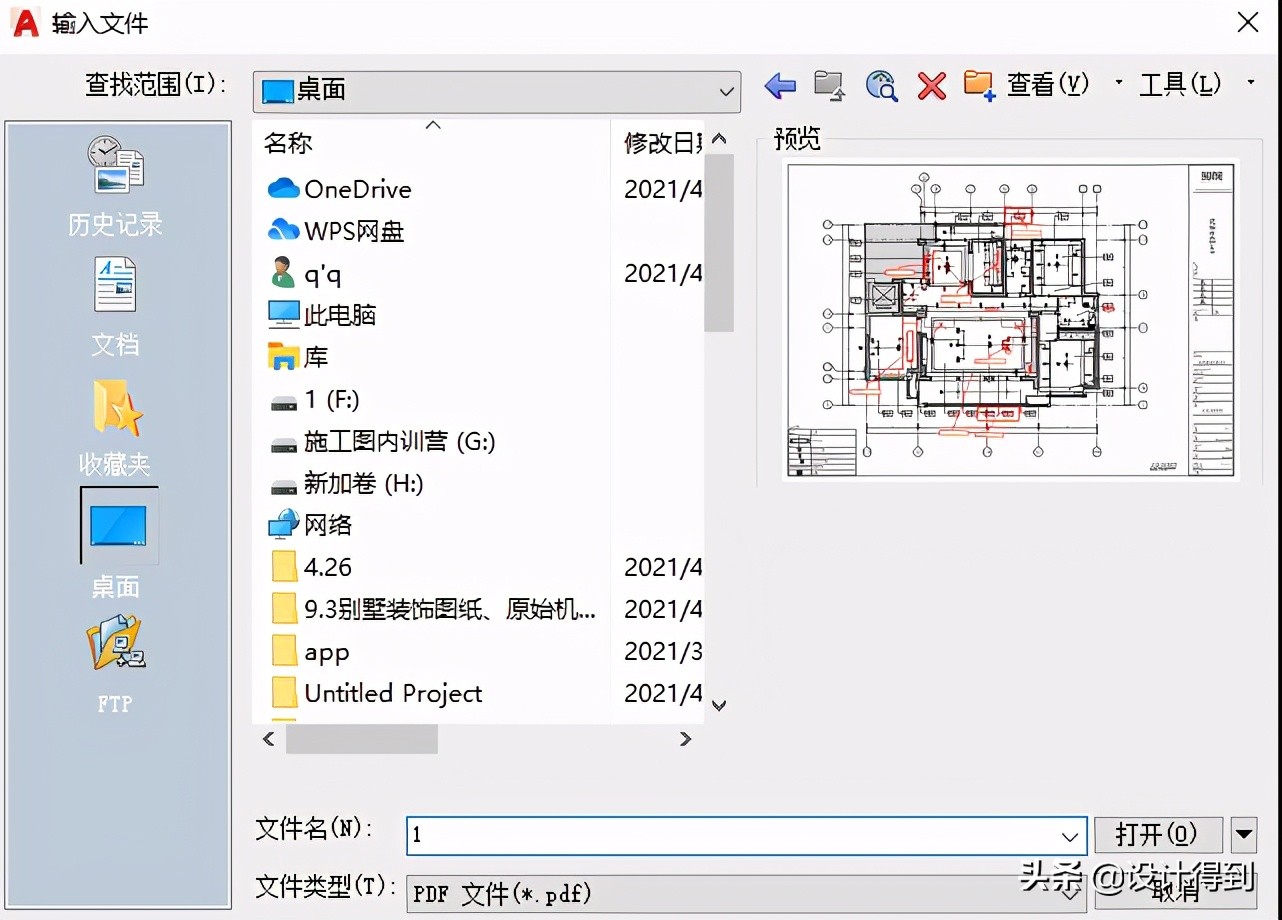Open the 查找范围 location dropdown

[x=727, y=92]
